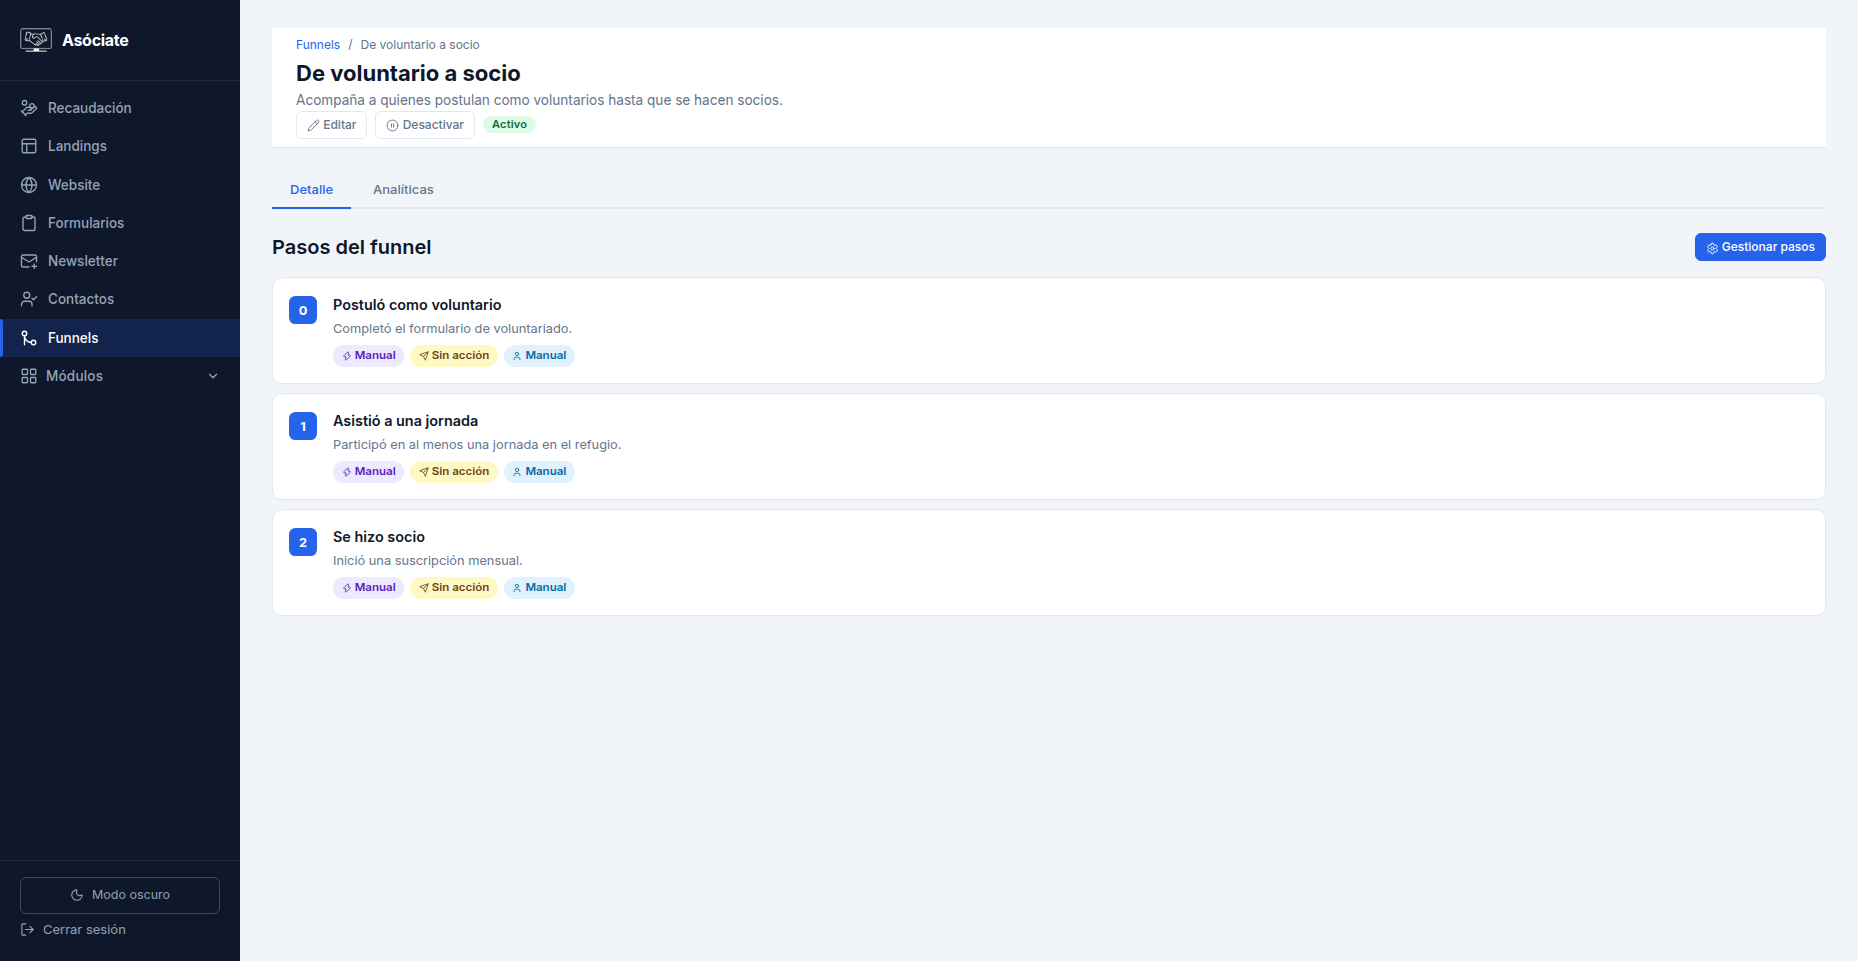The width and height of the screenshot is (1858, 961).
Task: Open Formularios menu item
Action: 120,223
